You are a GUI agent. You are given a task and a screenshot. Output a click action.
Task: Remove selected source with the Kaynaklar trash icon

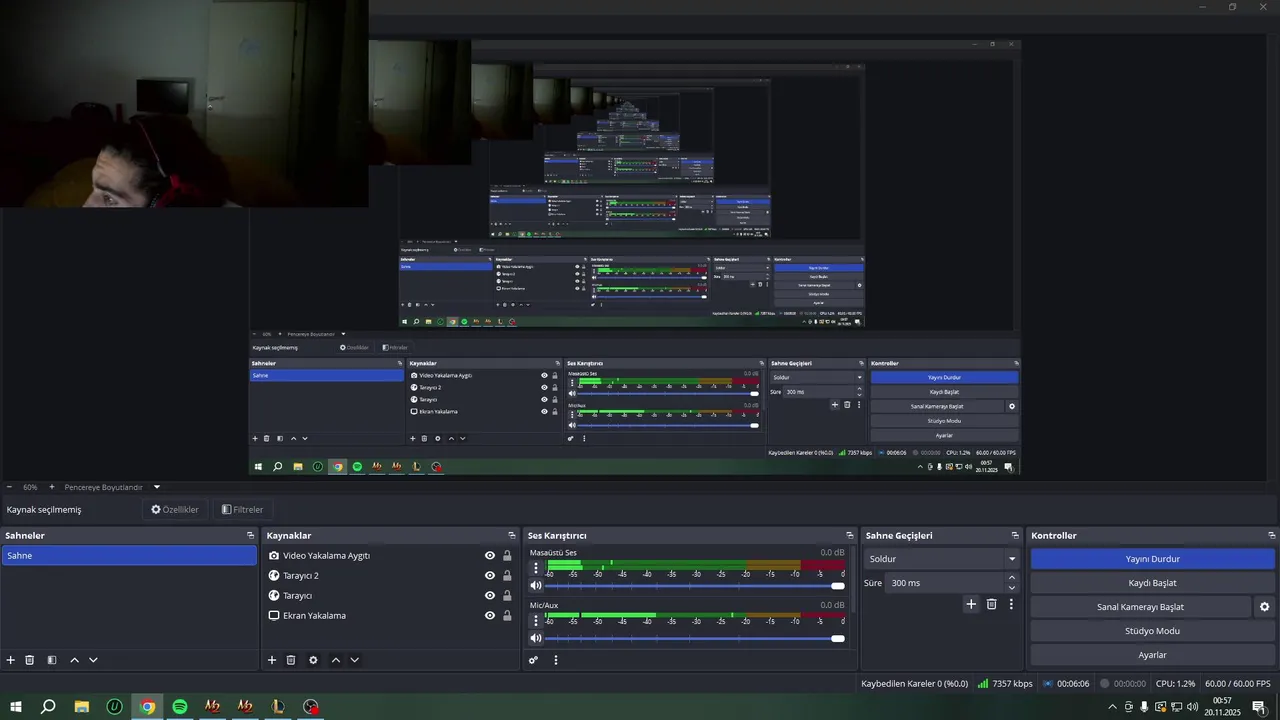(291, 660)
